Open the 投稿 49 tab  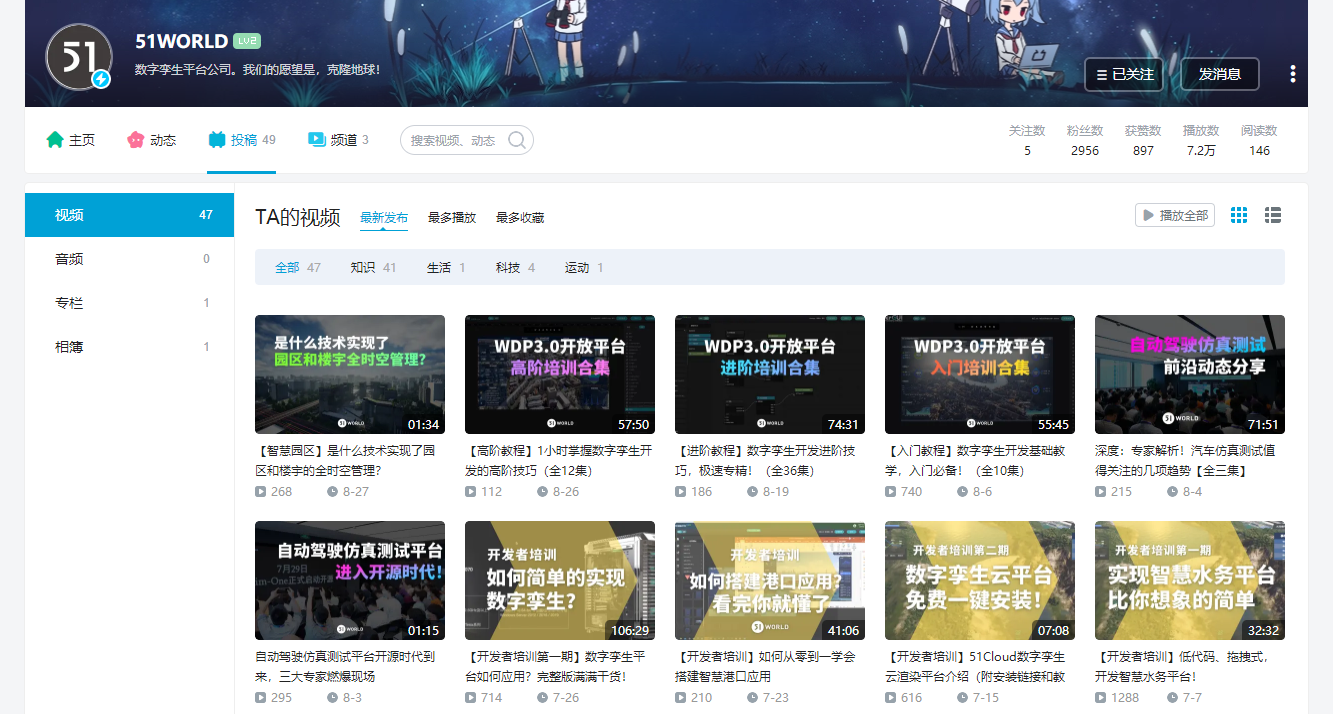tap(242, 140)
